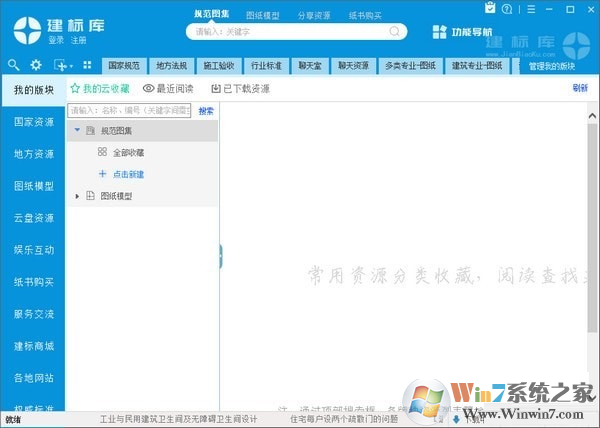Switch to 图纸模型 search tab
This screenshot has width=600, height=428.
pyautogui.click(x=262, y=16)
